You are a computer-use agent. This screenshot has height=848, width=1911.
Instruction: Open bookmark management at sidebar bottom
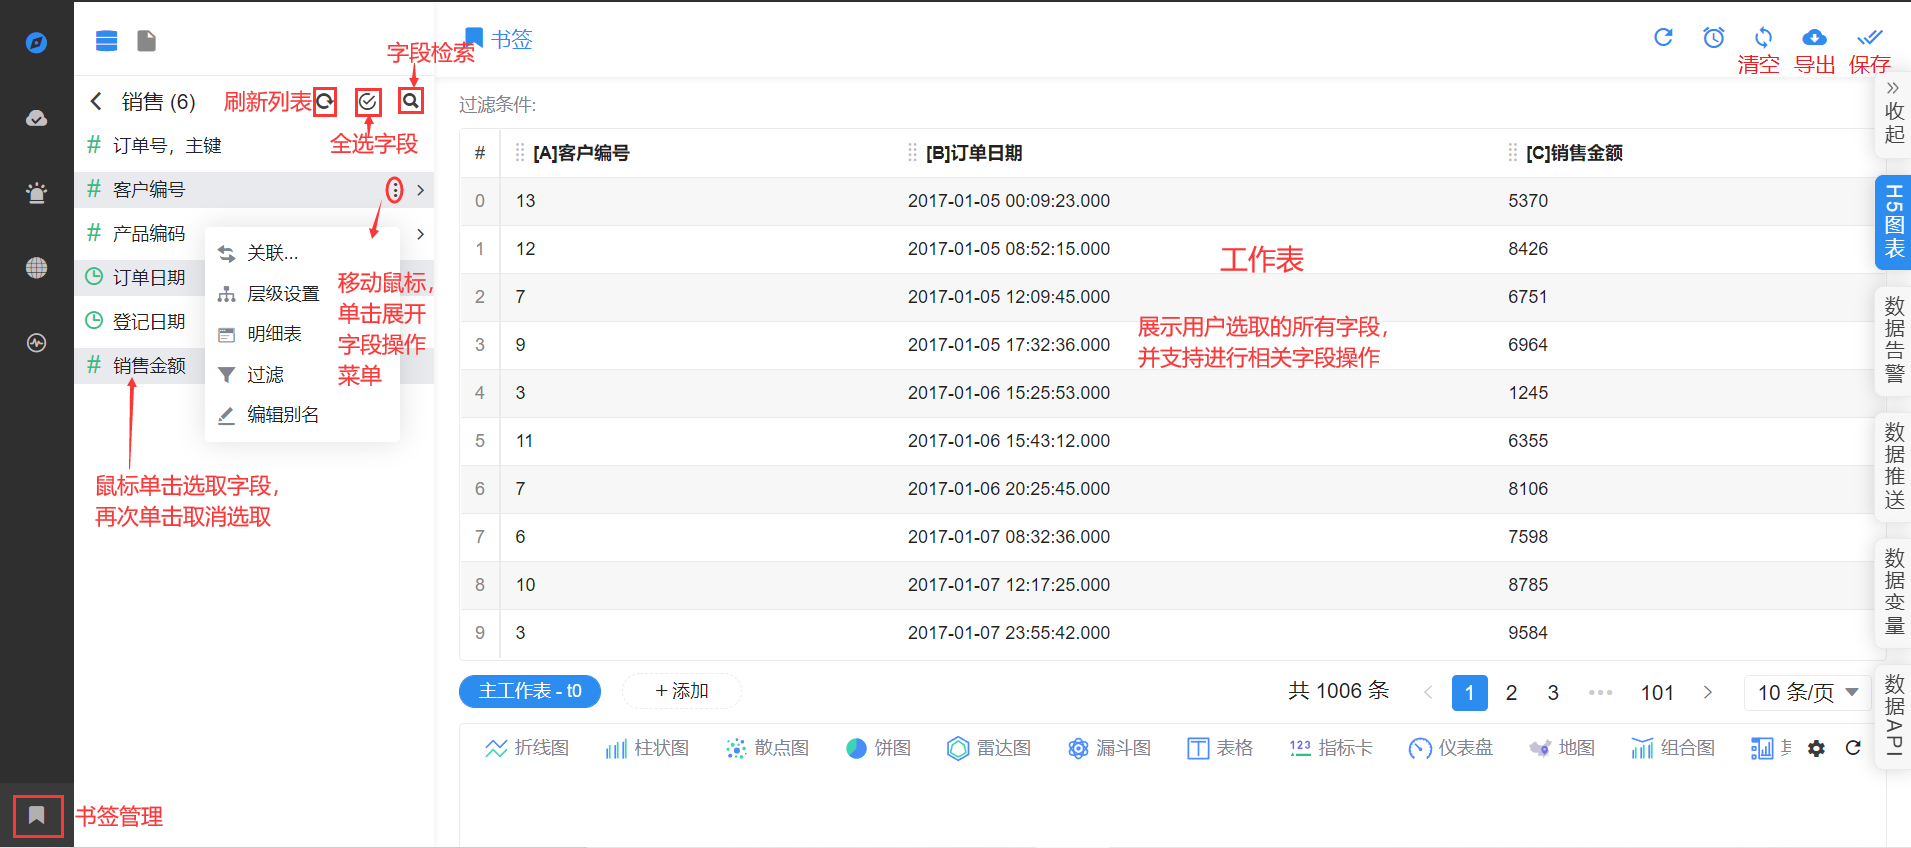pyautogui.click(x=37, y=816)
